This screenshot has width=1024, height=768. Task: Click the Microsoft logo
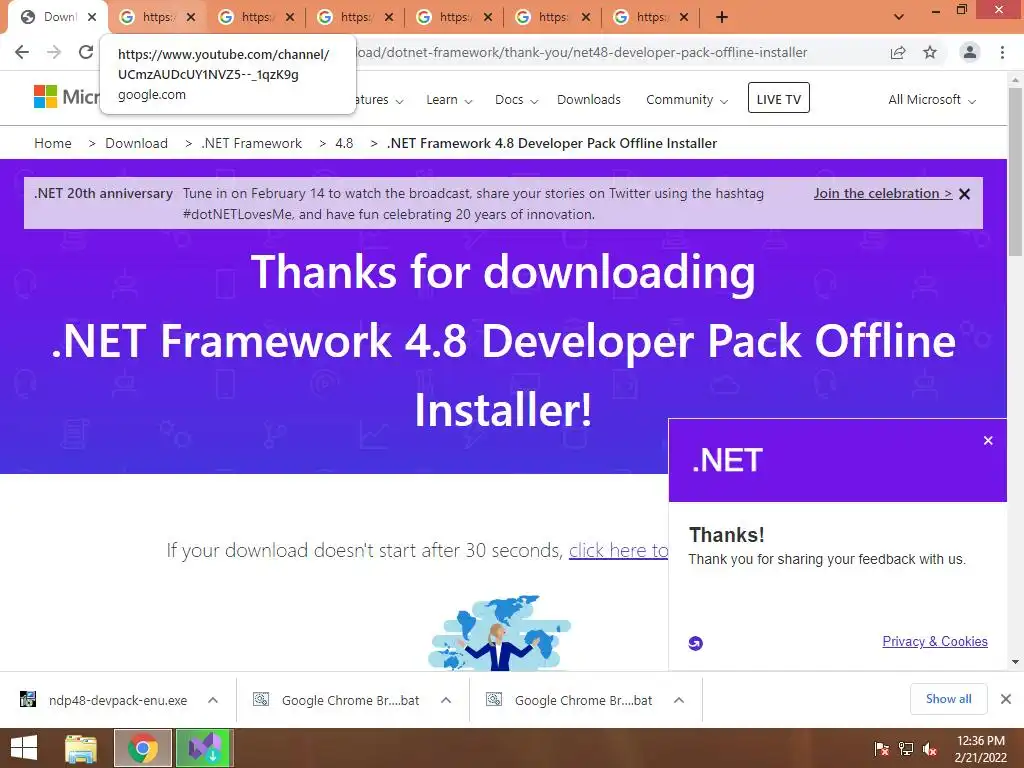point(46,97)
